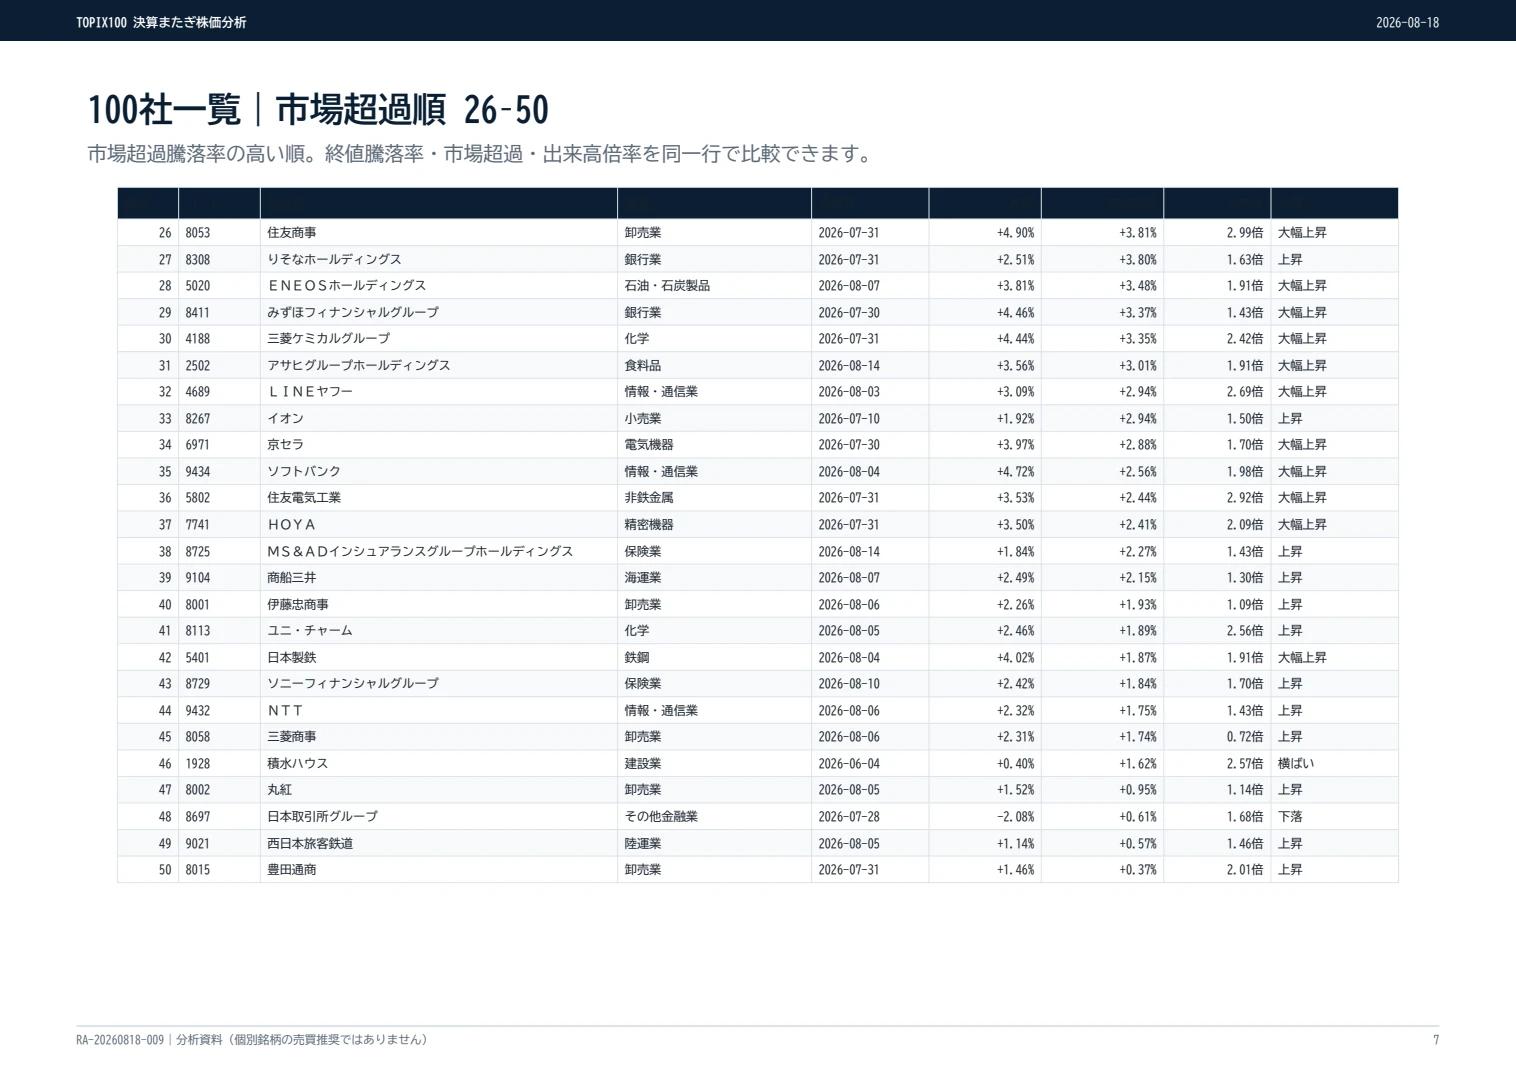This screenshot has height=1072, width=1516.
Task: Click the ソニーフィナンシャルグループ entry
Action: pos(352,683)
